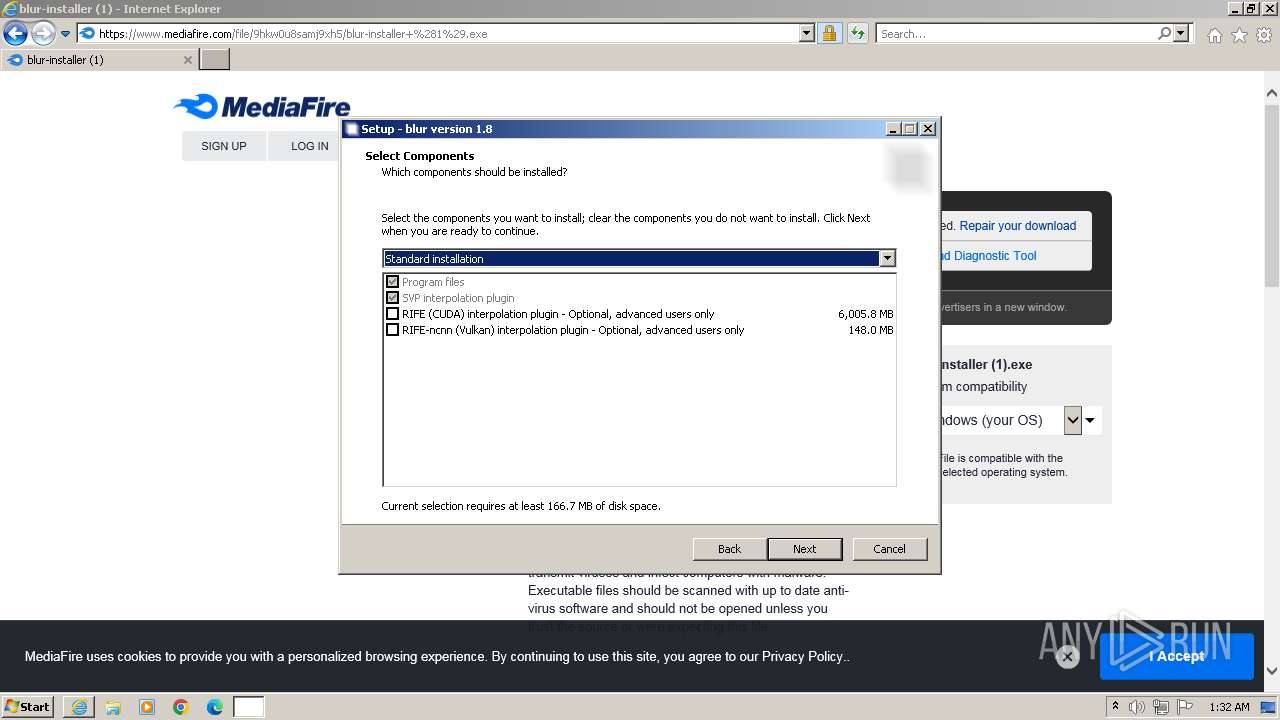
Task: Dismiss the cookie banner with X
Action: (x=1067, y=657)
